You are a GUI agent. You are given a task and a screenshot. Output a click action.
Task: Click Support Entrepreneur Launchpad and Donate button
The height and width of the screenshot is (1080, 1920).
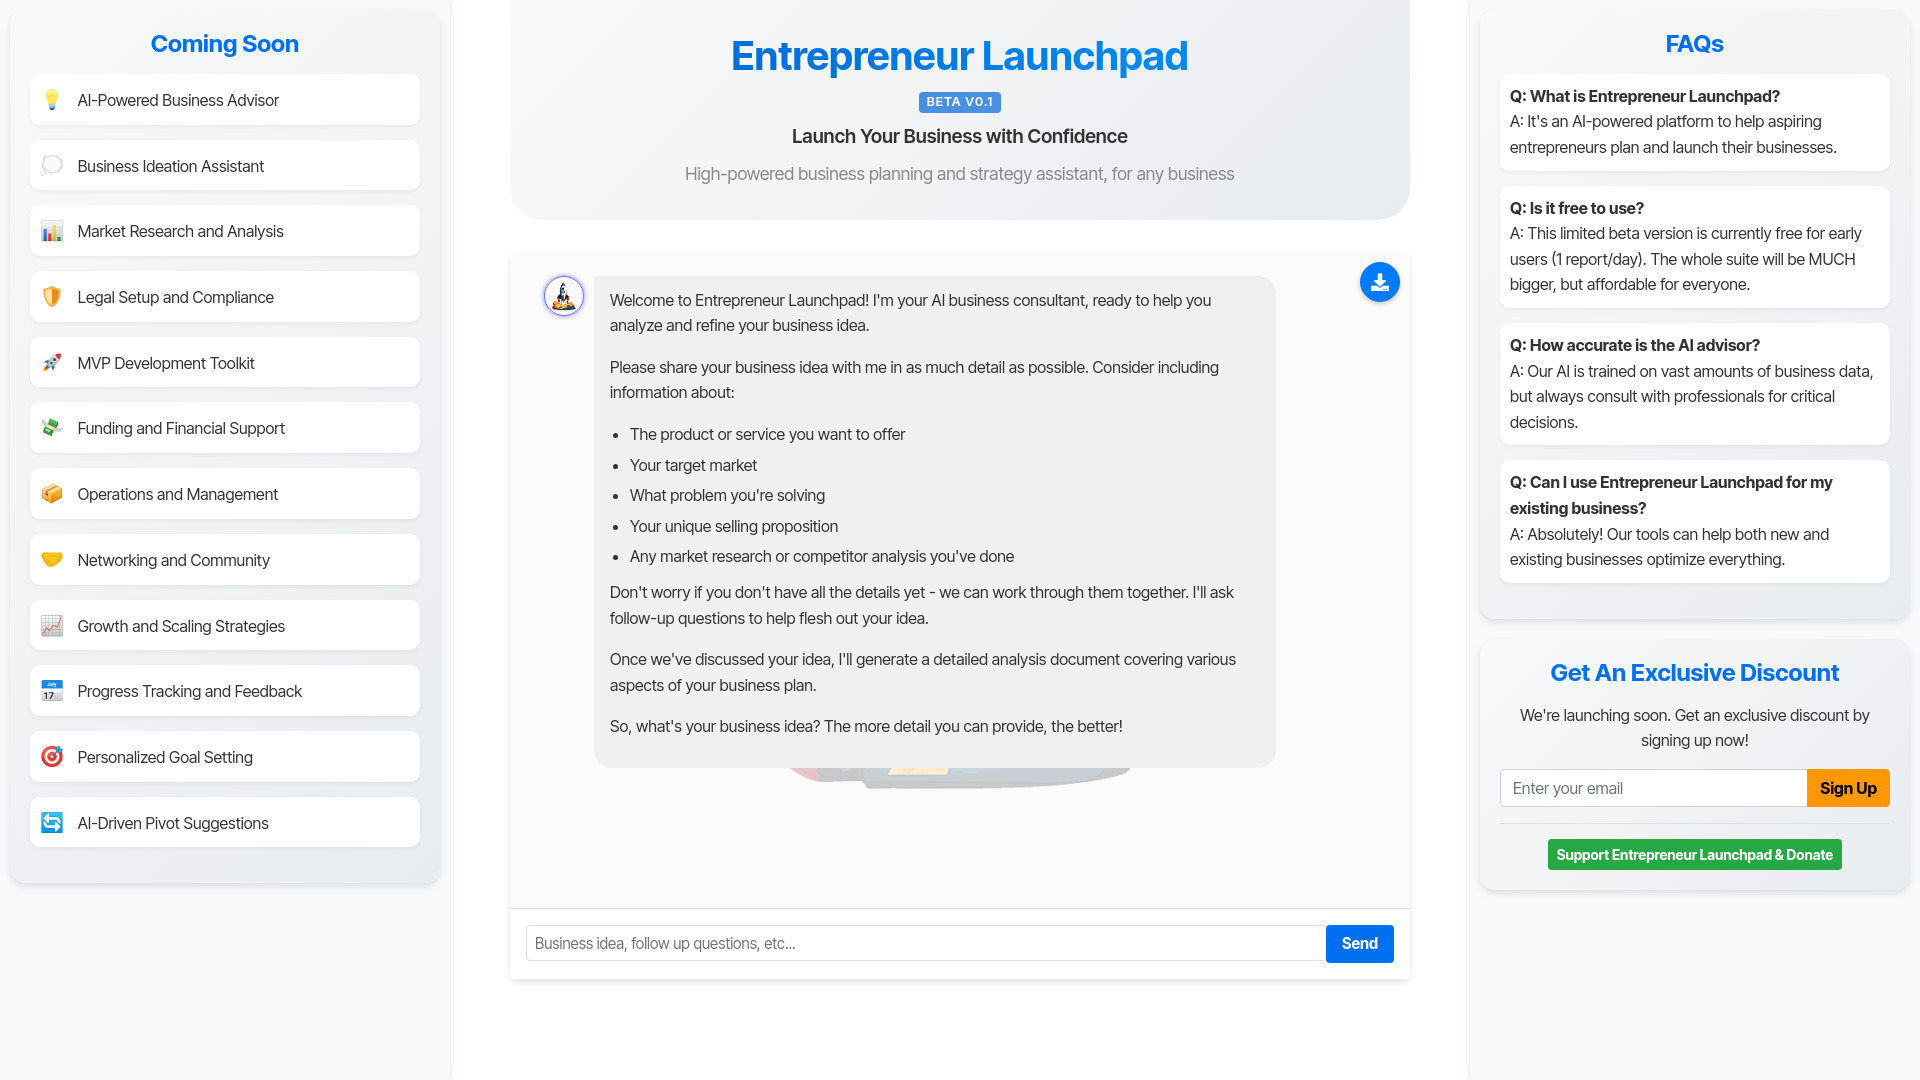tap(1695, 855)
